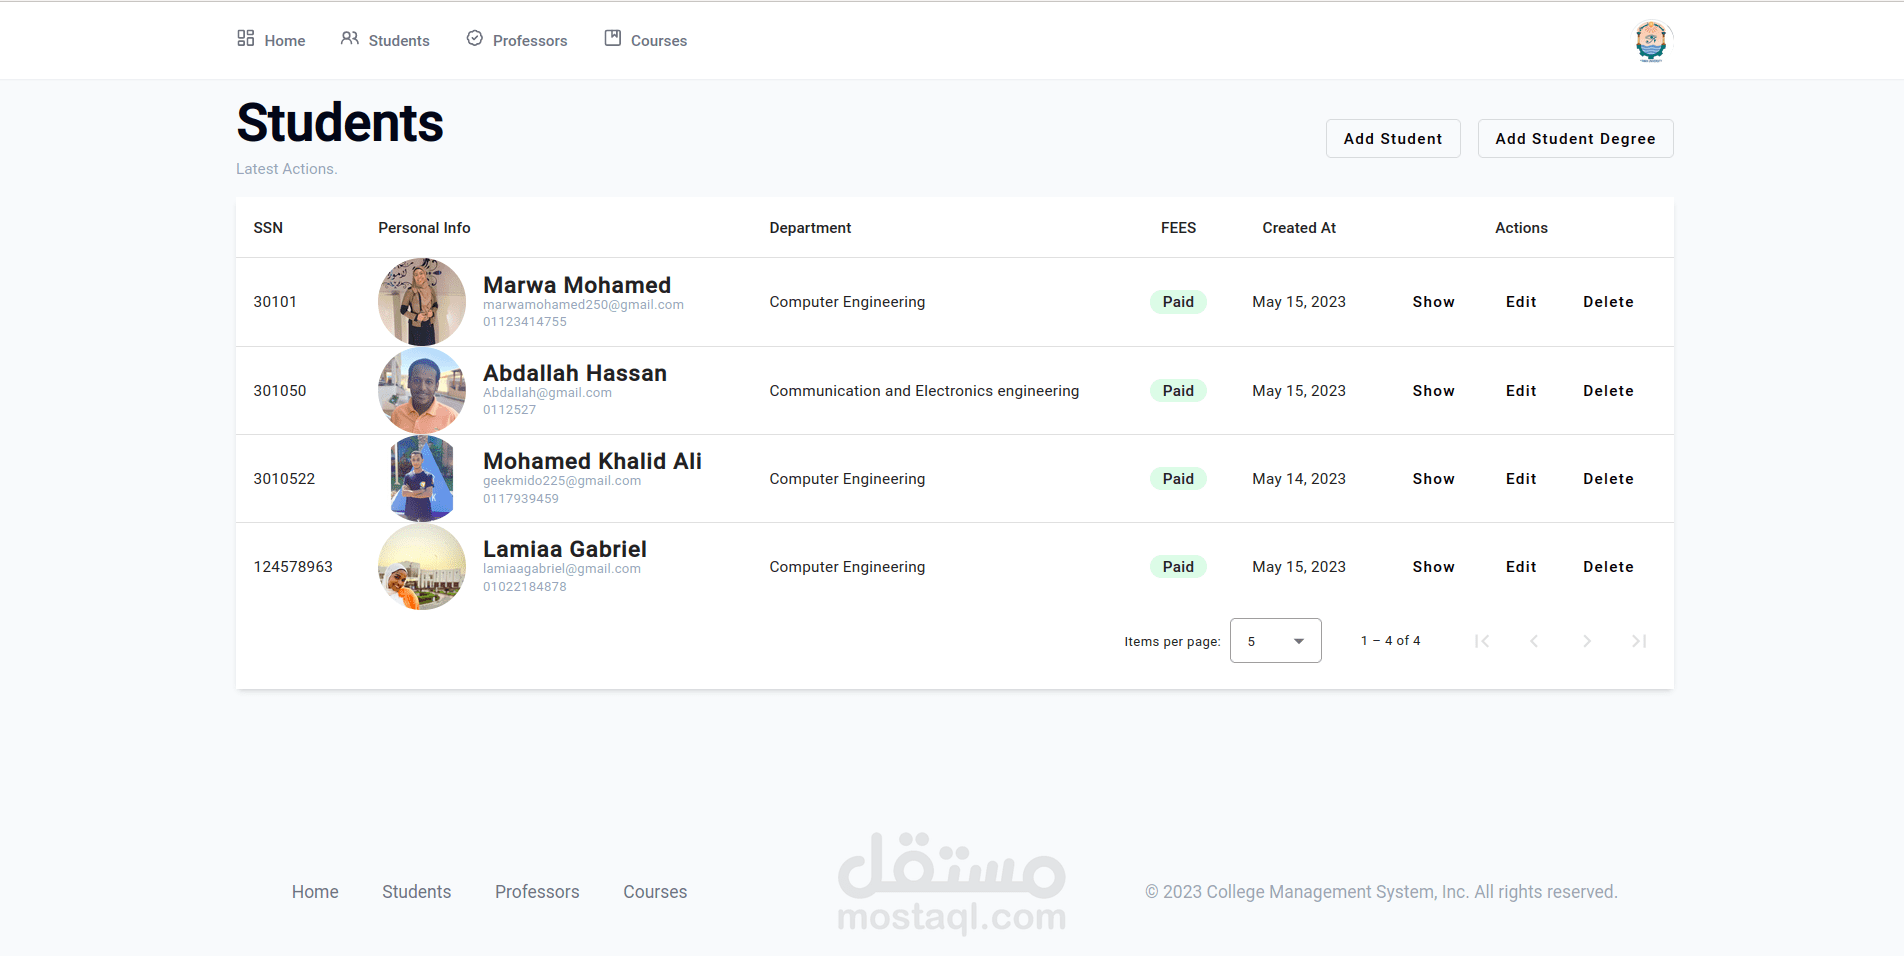Jump to the last page of the table

(x=1639, y=641)
